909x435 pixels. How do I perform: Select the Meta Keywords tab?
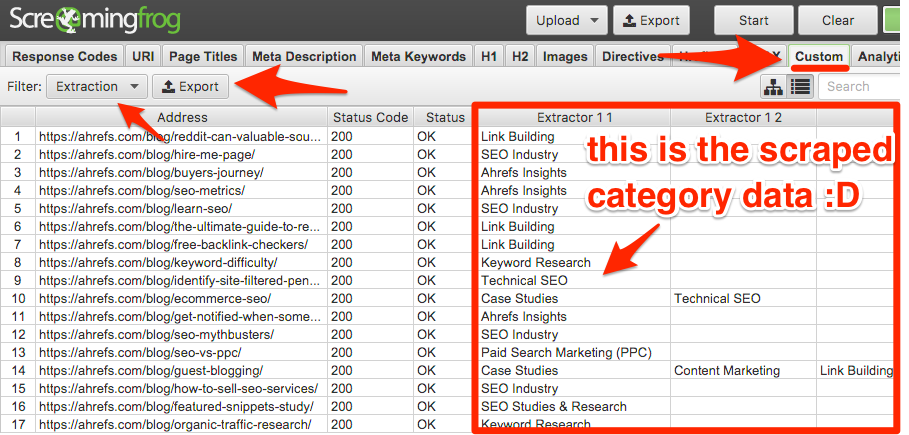pos(419,57)
